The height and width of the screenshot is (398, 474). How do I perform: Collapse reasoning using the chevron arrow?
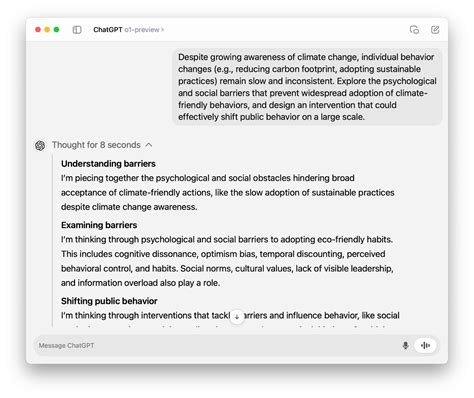pyautogui.click(x=149, y=145)
